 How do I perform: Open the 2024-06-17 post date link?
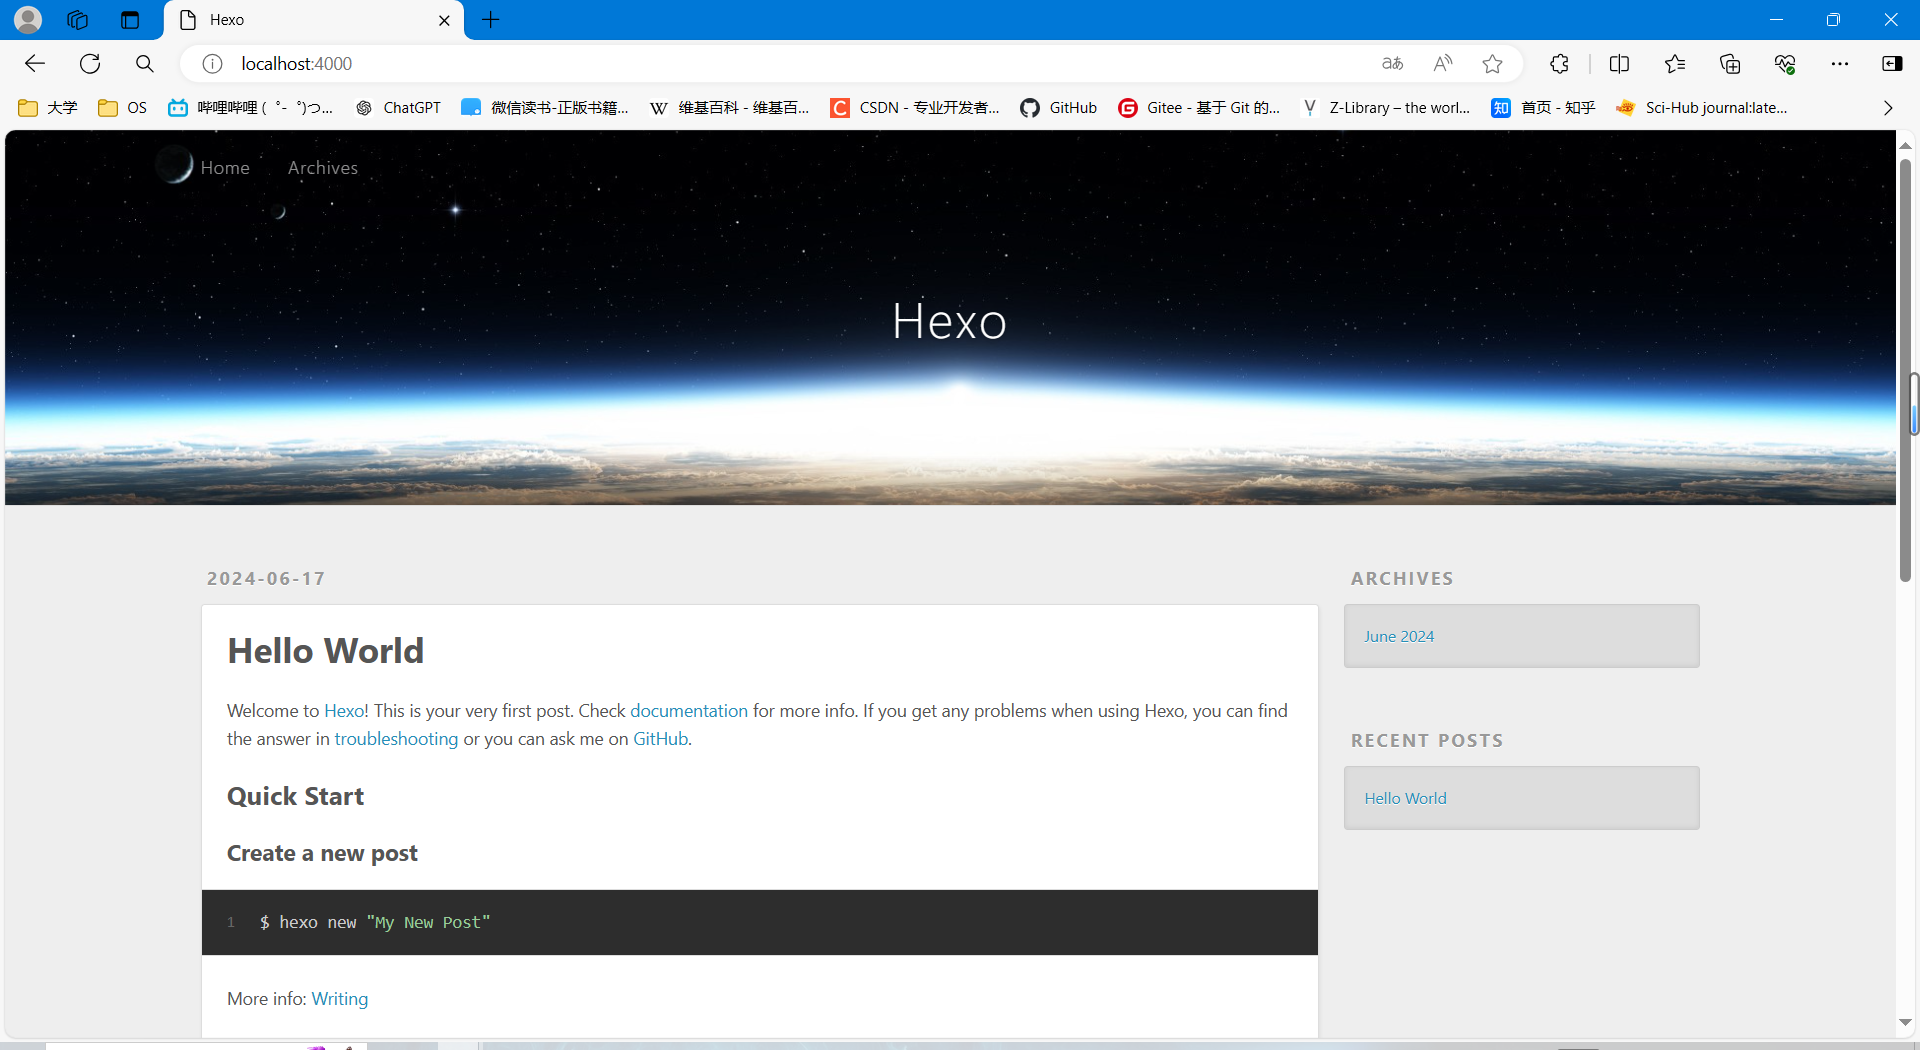coord(266,579)
